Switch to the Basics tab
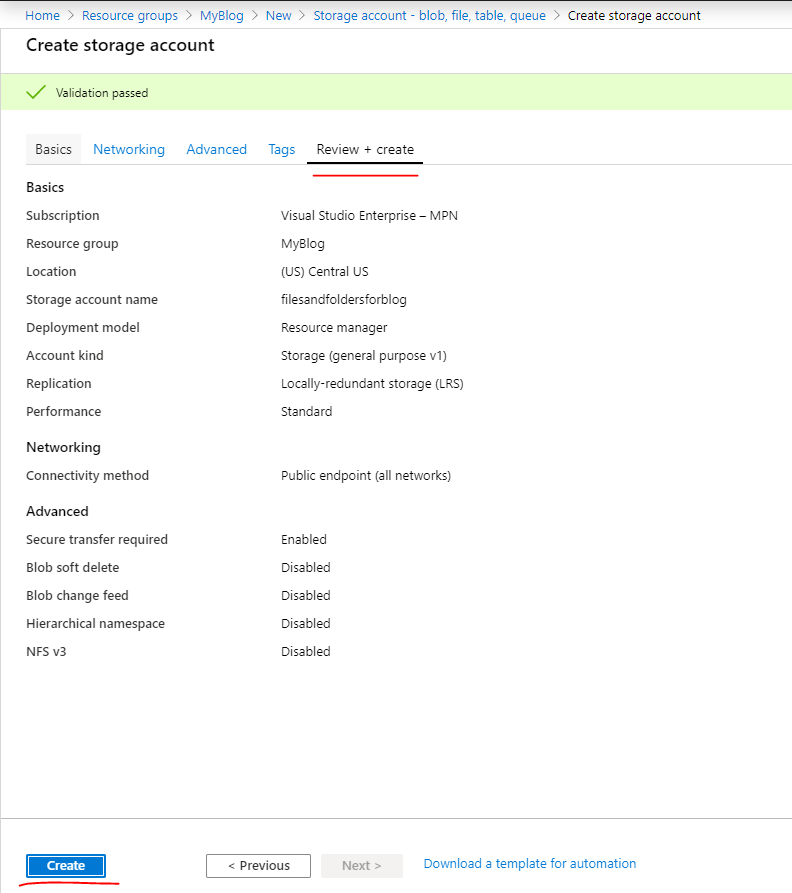This screenshot has width=792, height=893. (53, 149)
